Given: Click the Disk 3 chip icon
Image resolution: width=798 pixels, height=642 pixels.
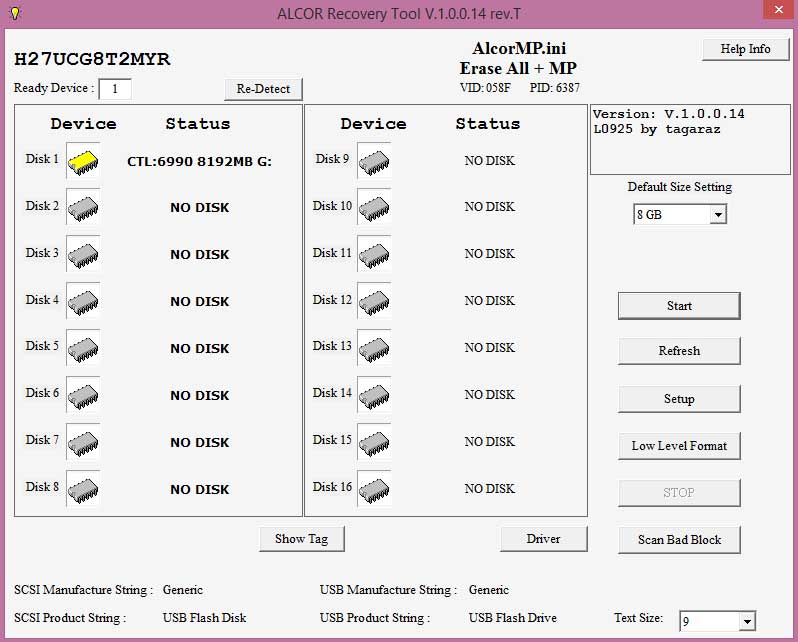Looking at the screenshot, I should (83, 255).
